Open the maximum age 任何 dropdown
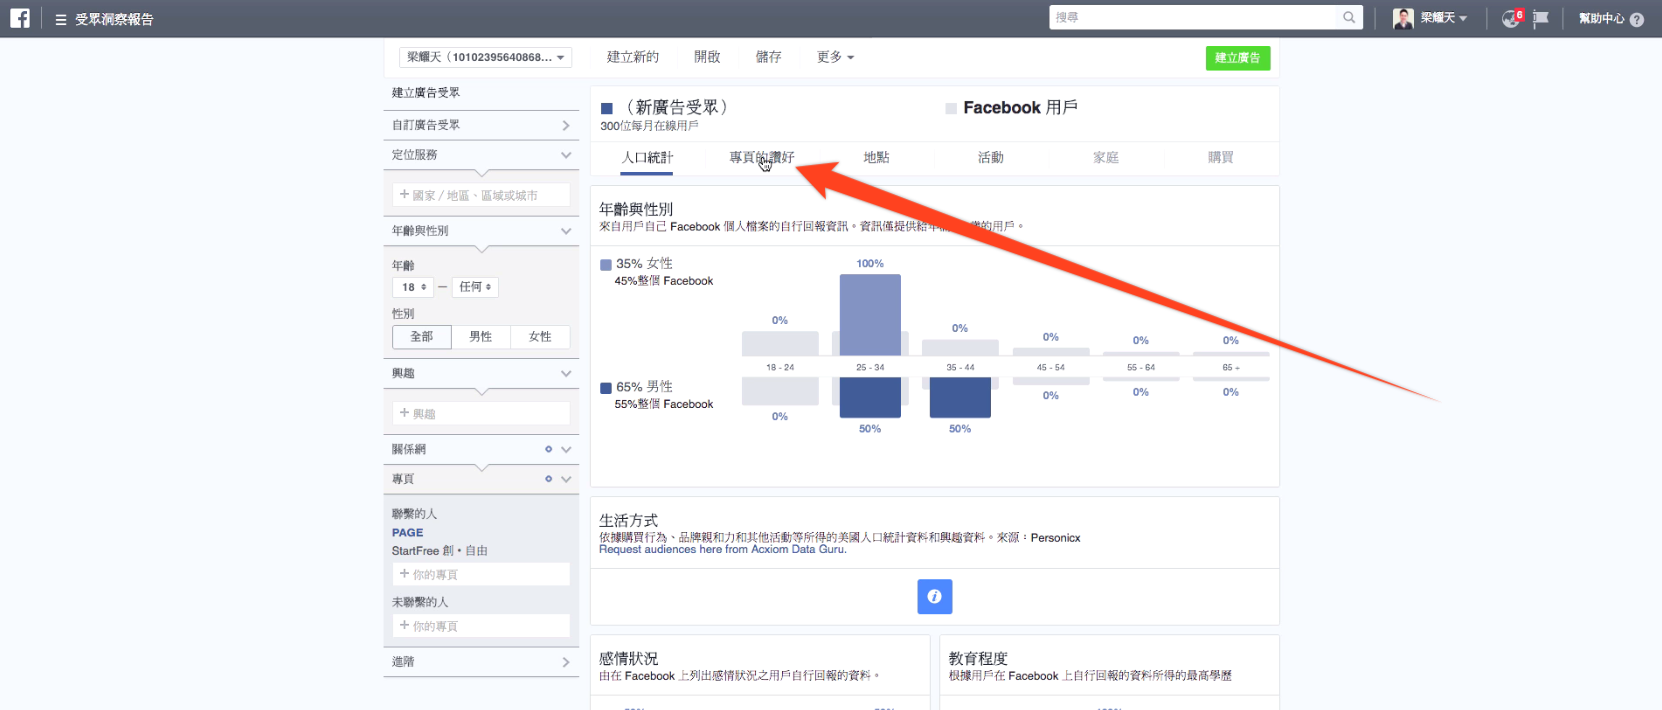The height and width of the screenshot is (710, 1662). pyautogui.click(x=475, y=287)
